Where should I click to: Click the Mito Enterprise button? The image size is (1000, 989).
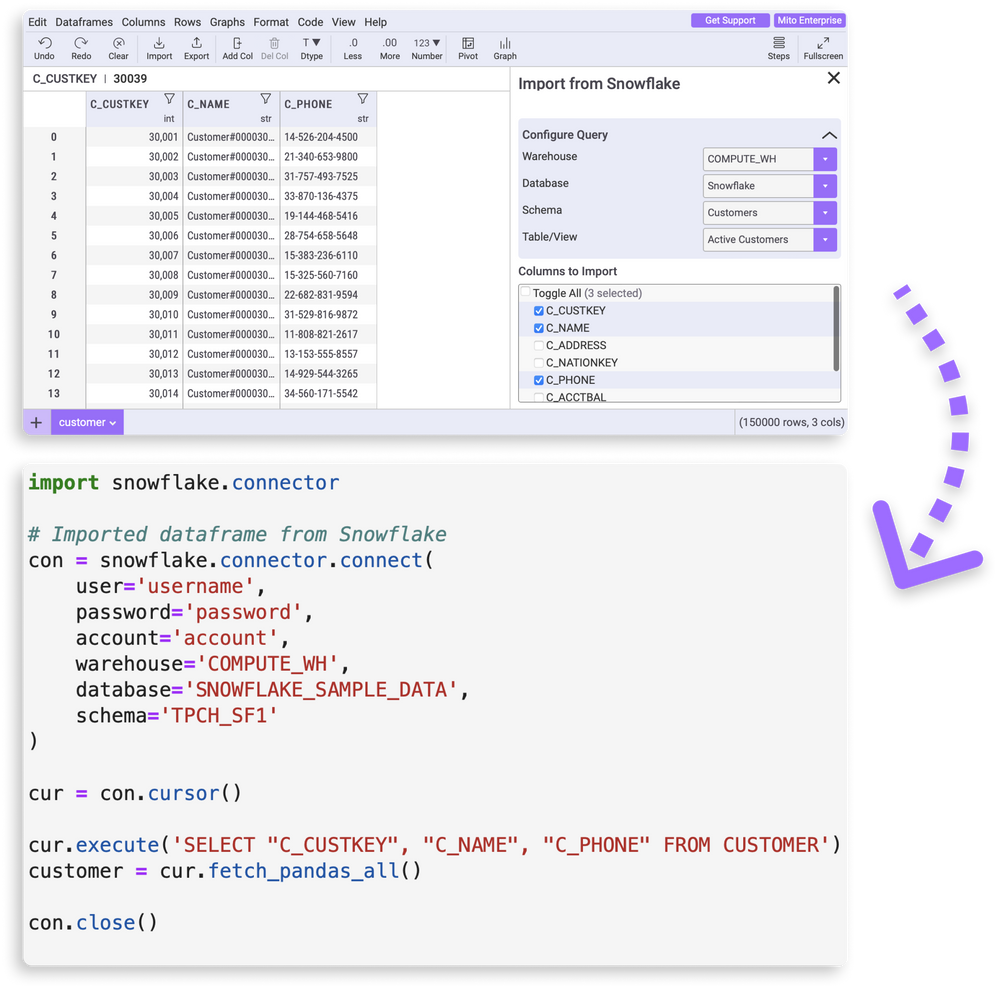click(809, 21)
